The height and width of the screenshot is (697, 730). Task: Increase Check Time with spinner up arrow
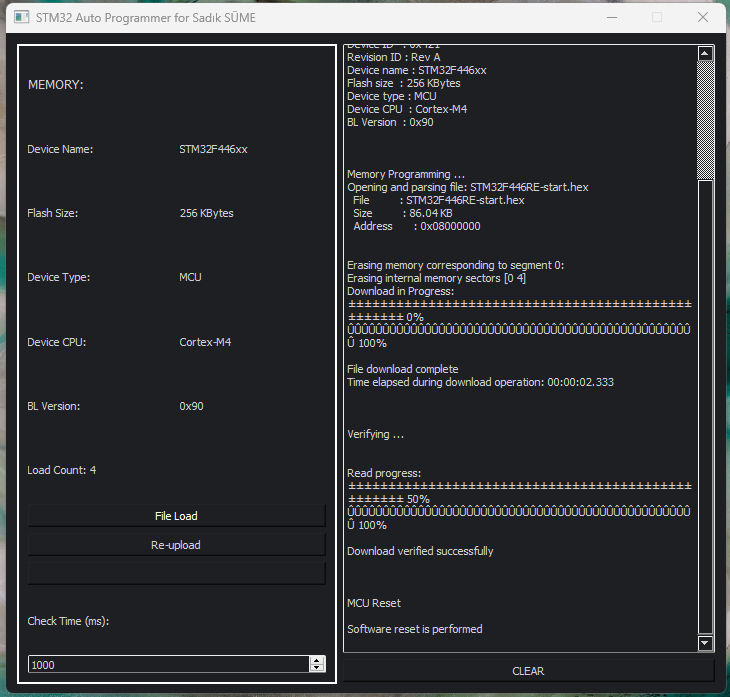click(317, 660)
